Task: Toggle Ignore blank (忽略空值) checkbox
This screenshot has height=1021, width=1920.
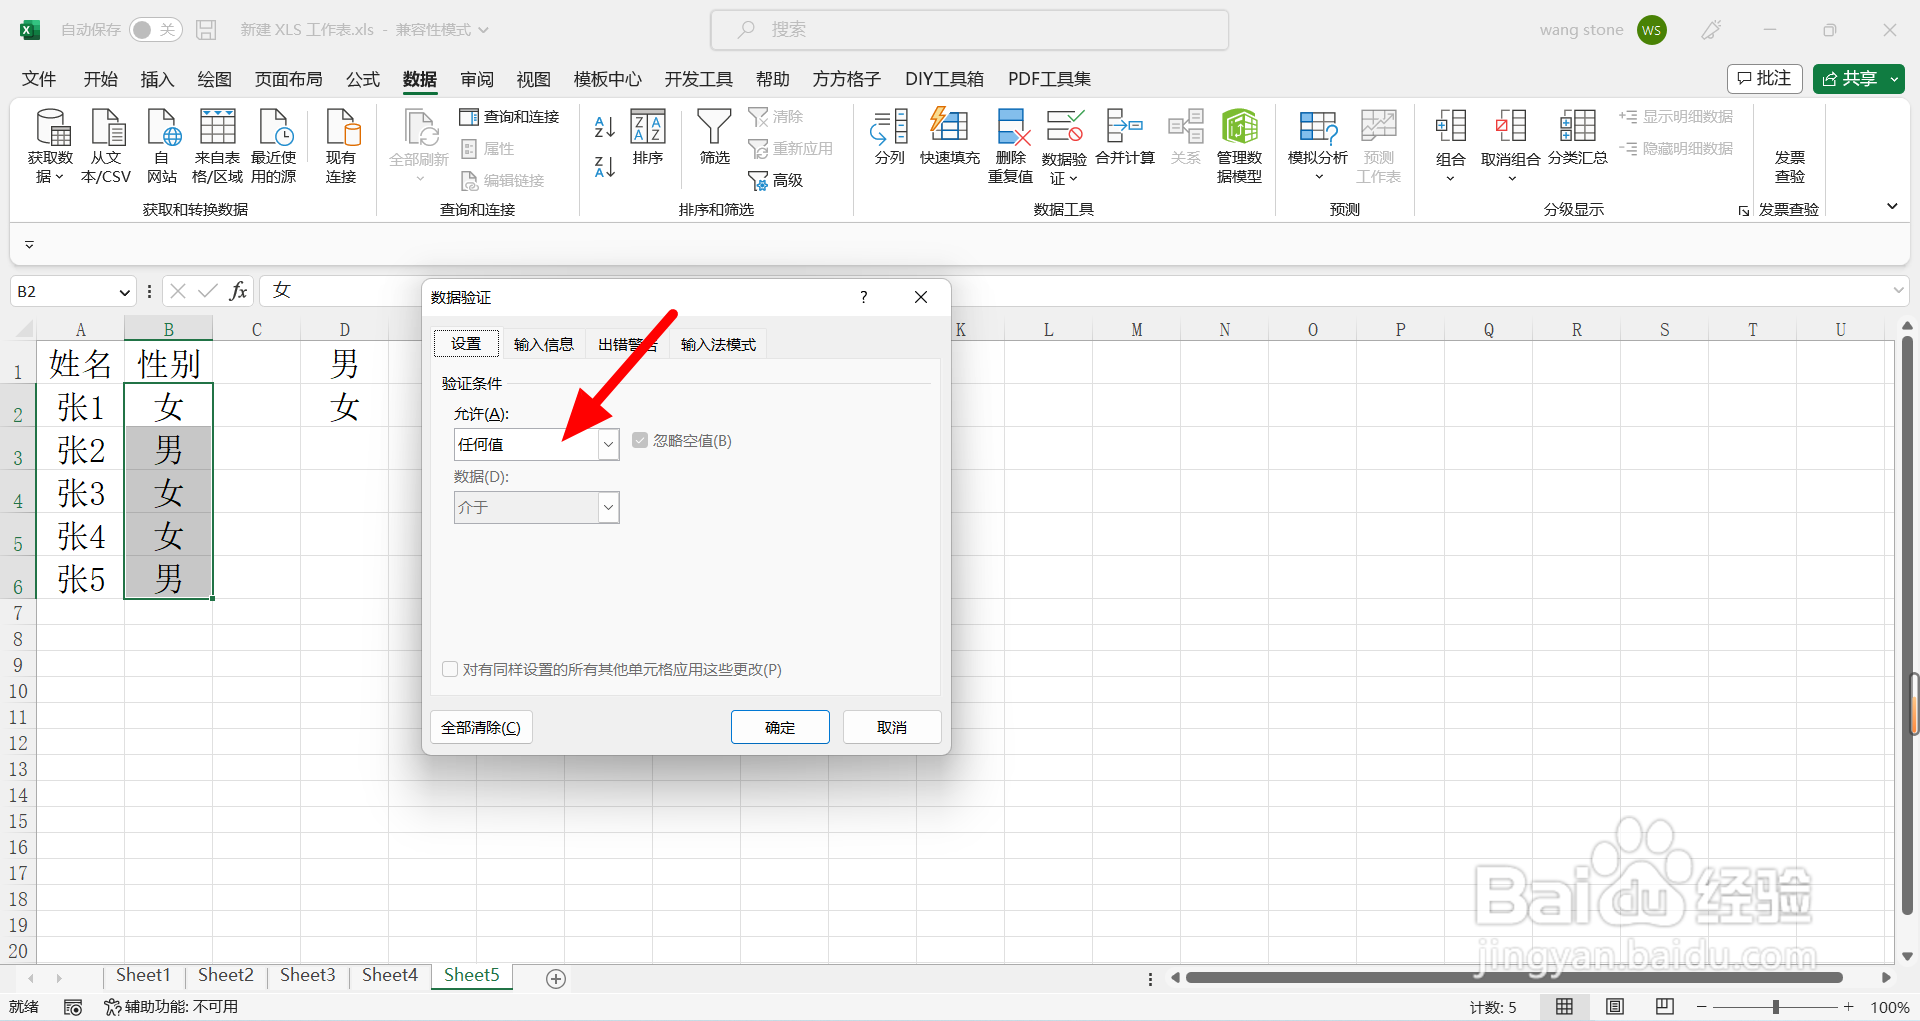Action: [x=640, y=440]
